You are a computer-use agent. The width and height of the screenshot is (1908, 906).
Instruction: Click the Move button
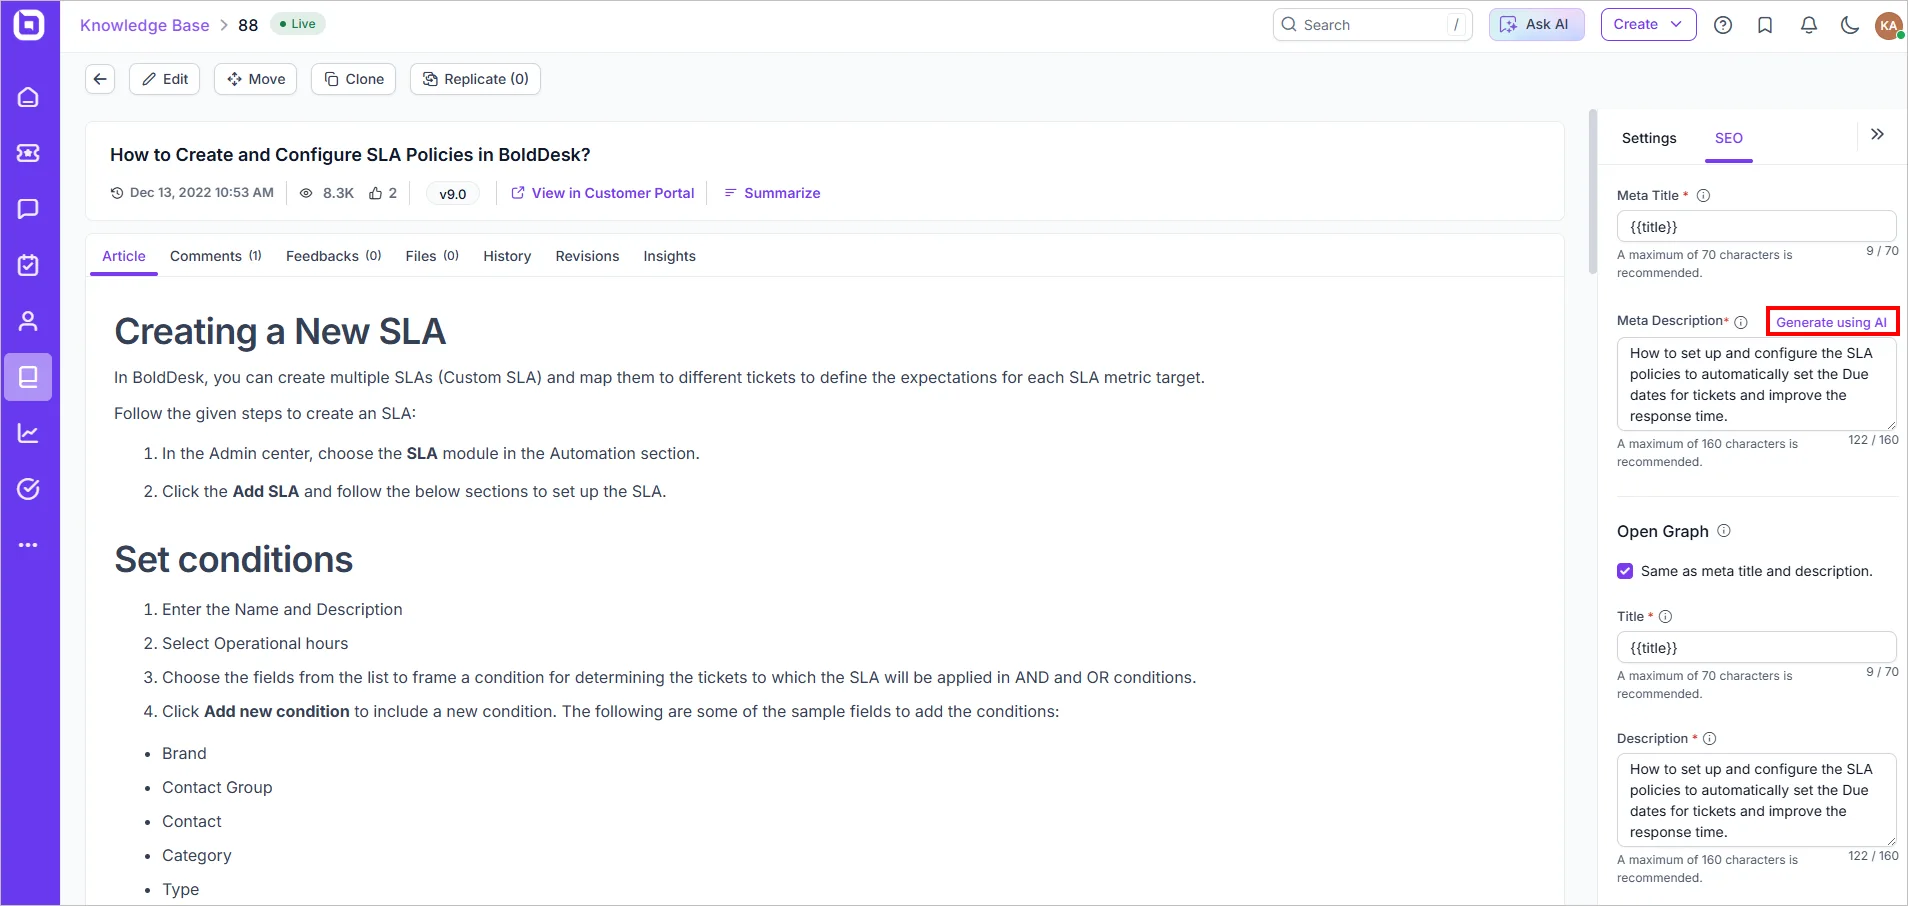pos(255,79)
